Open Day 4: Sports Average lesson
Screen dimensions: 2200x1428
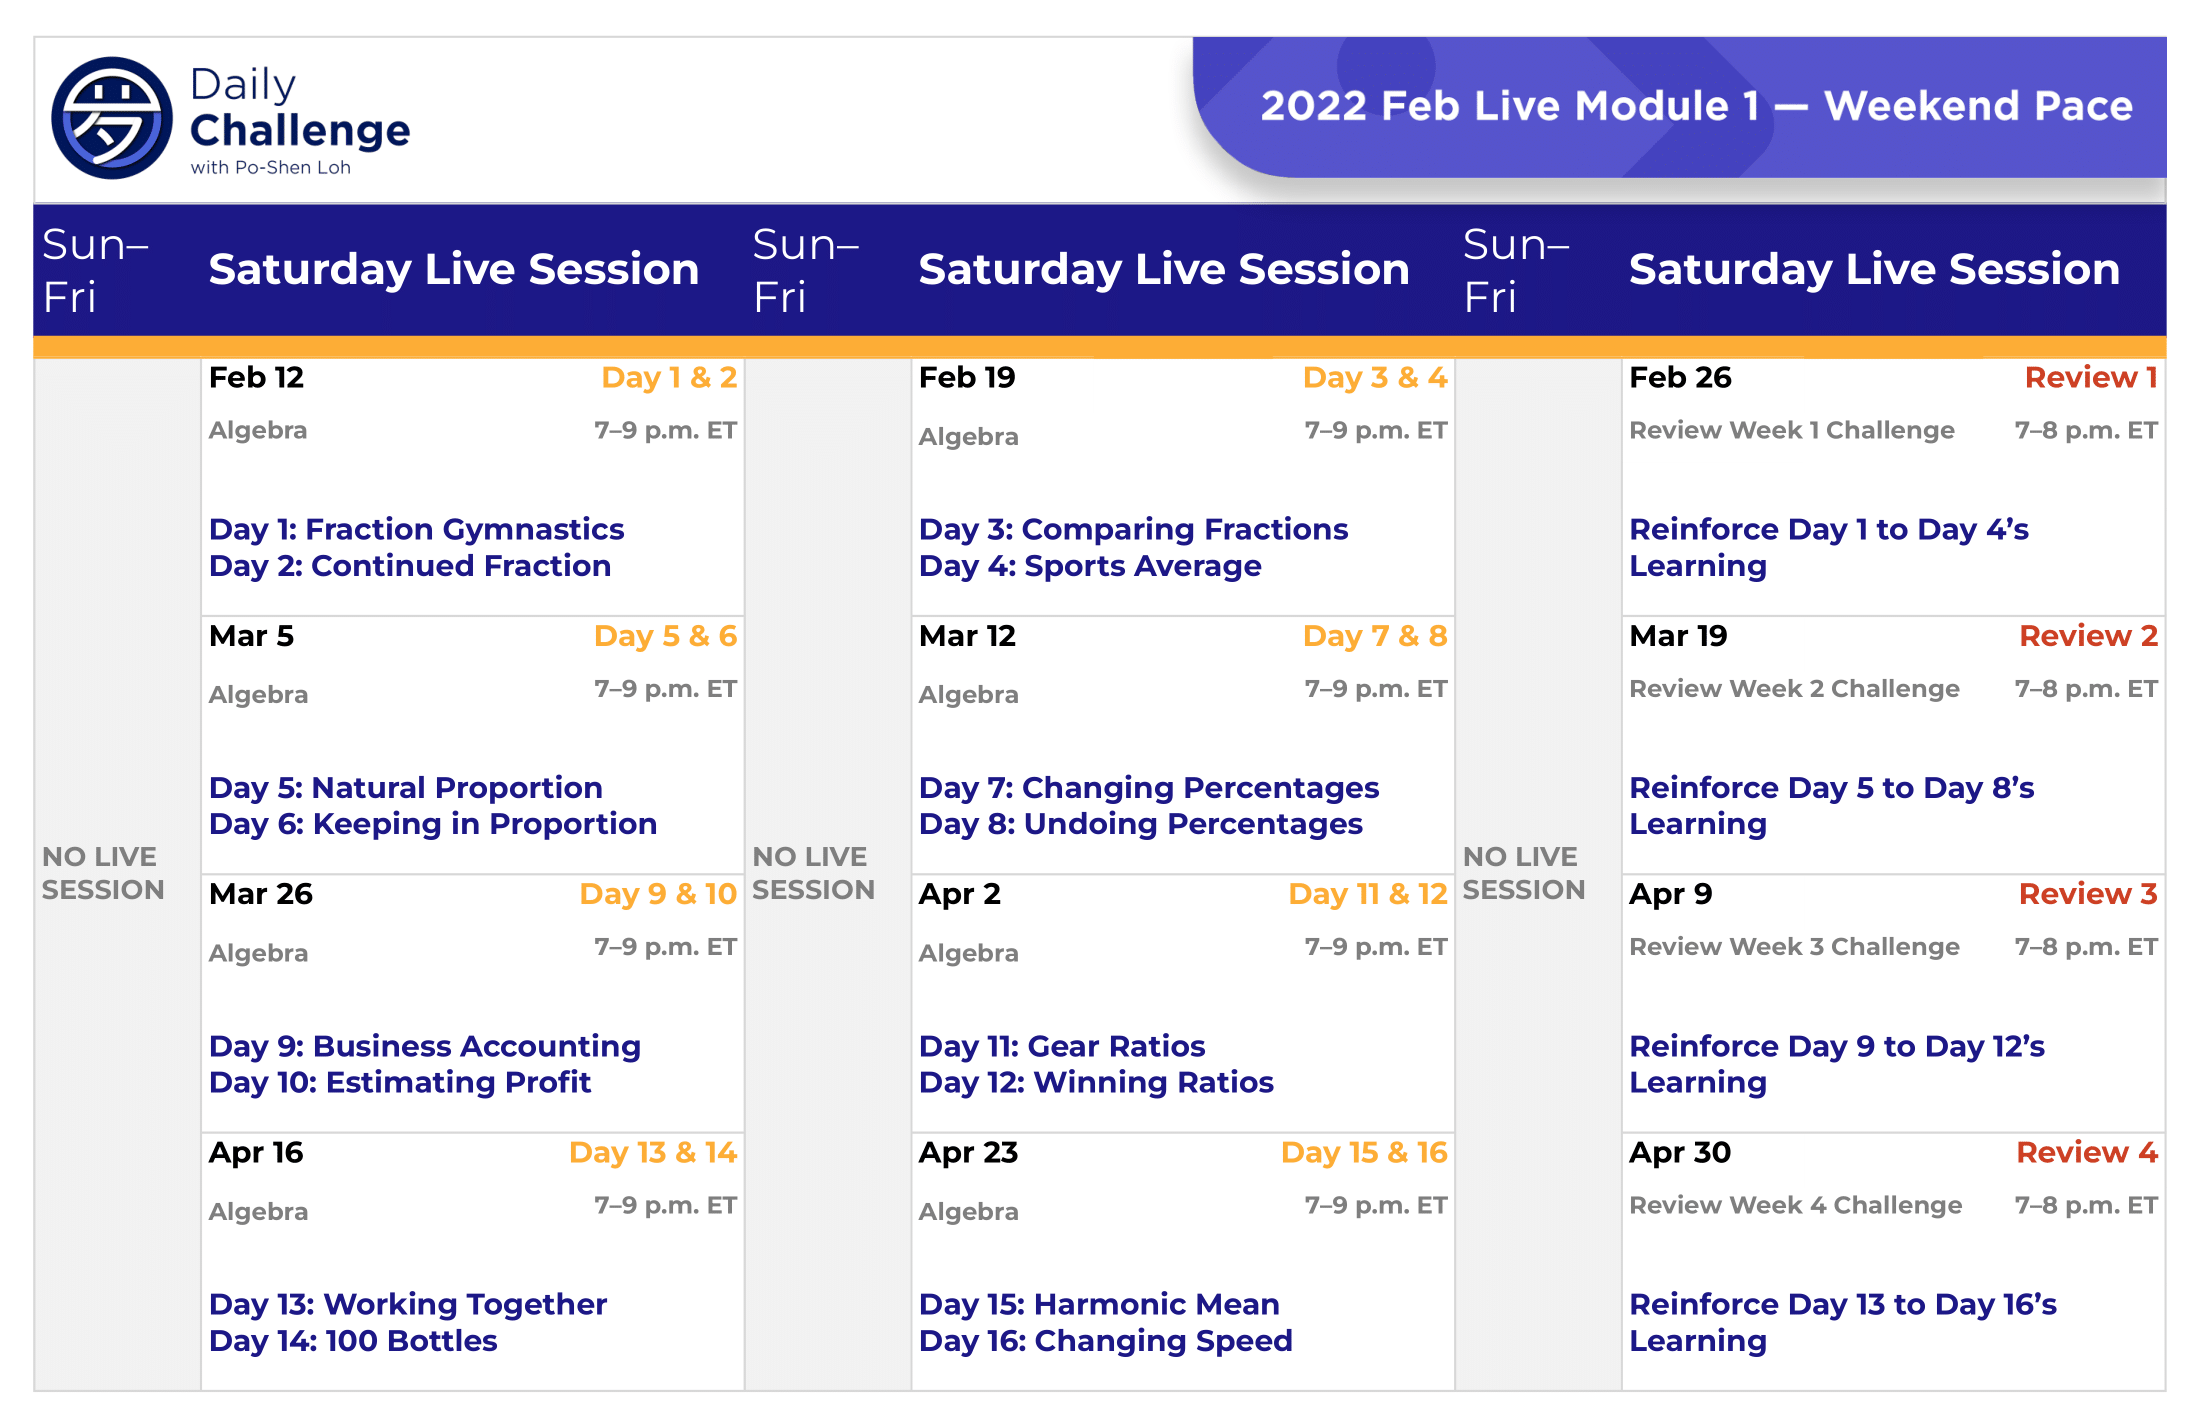coord(1090,566)
